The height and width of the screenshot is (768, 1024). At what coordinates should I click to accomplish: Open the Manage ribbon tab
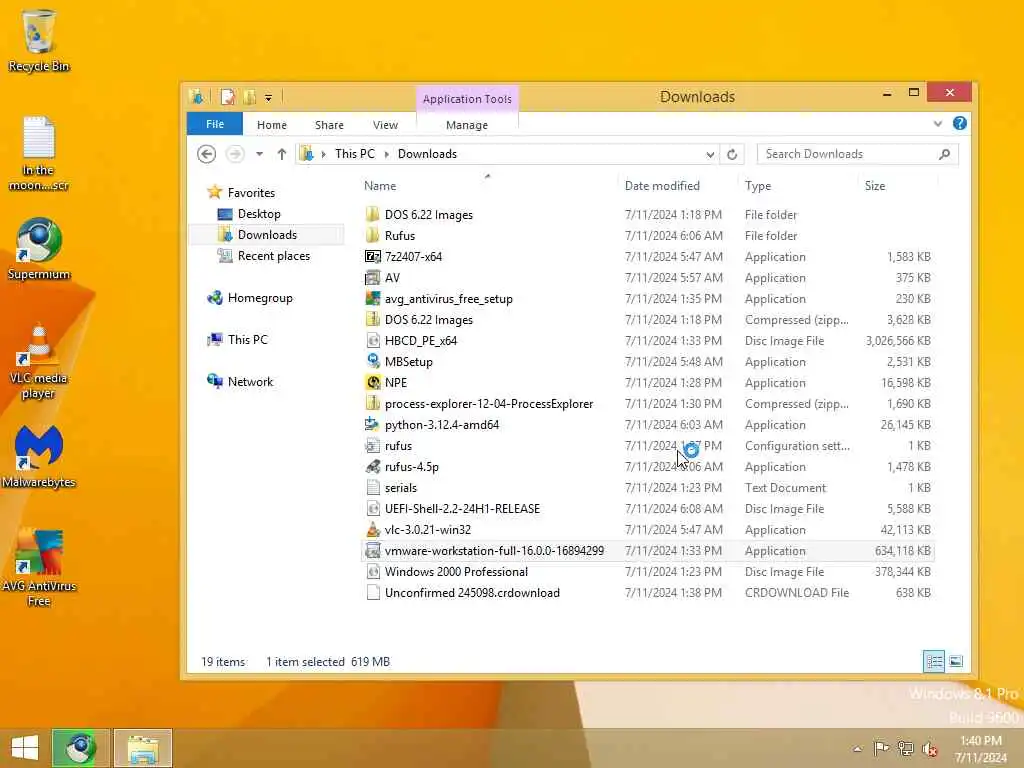(x=467, y=125)
